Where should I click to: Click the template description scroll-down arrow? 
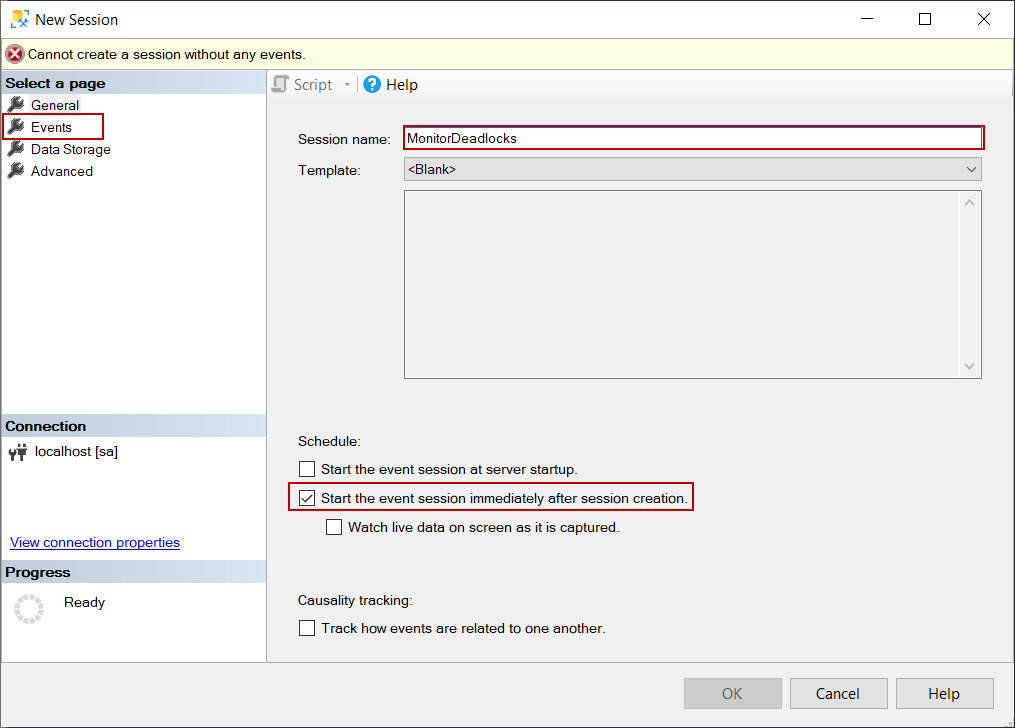(x=969, y=367)
